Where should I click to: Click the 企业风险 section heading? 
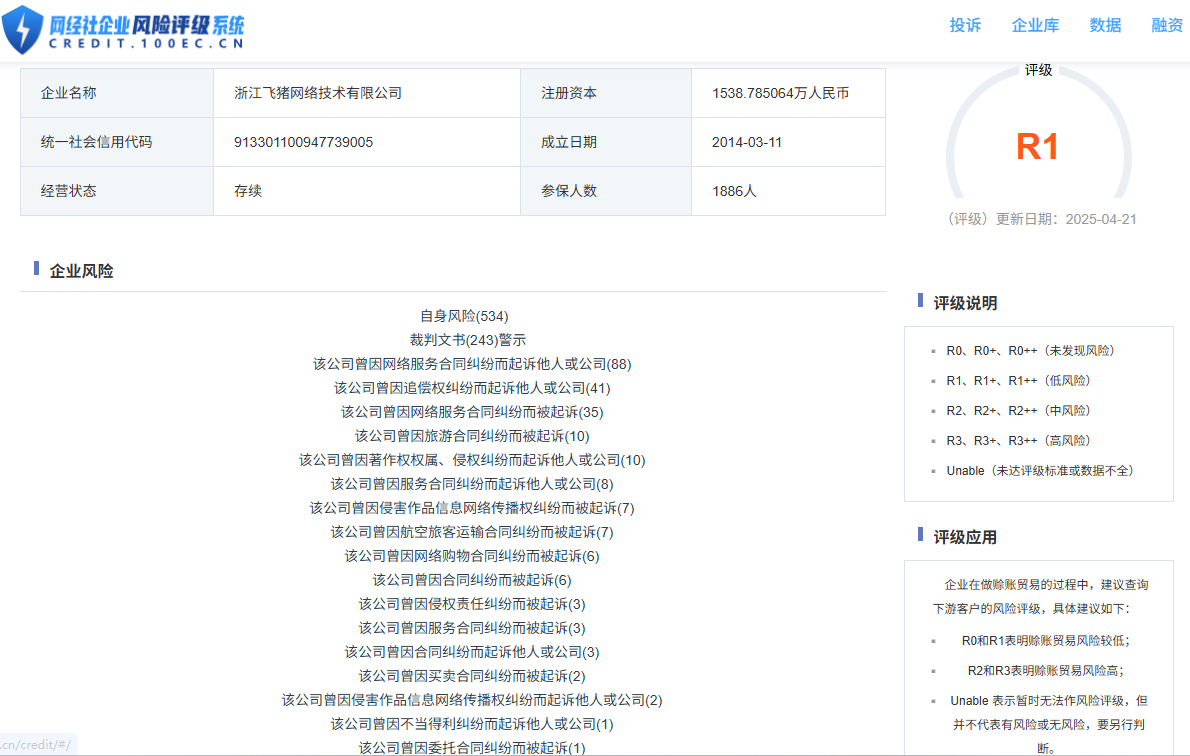pos(81,271)
